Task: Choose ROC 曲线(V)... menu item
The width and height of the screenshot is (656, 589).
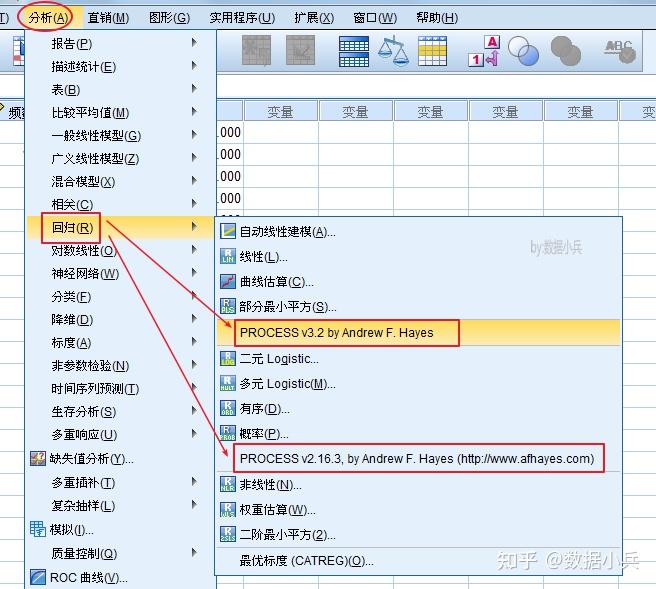Action: point(120,577)
